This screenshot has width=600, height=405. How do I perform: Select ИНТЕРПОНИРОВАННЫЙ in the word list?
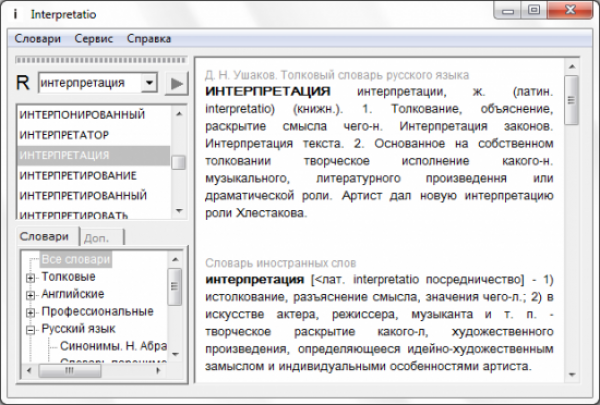[x=82, y=115]
